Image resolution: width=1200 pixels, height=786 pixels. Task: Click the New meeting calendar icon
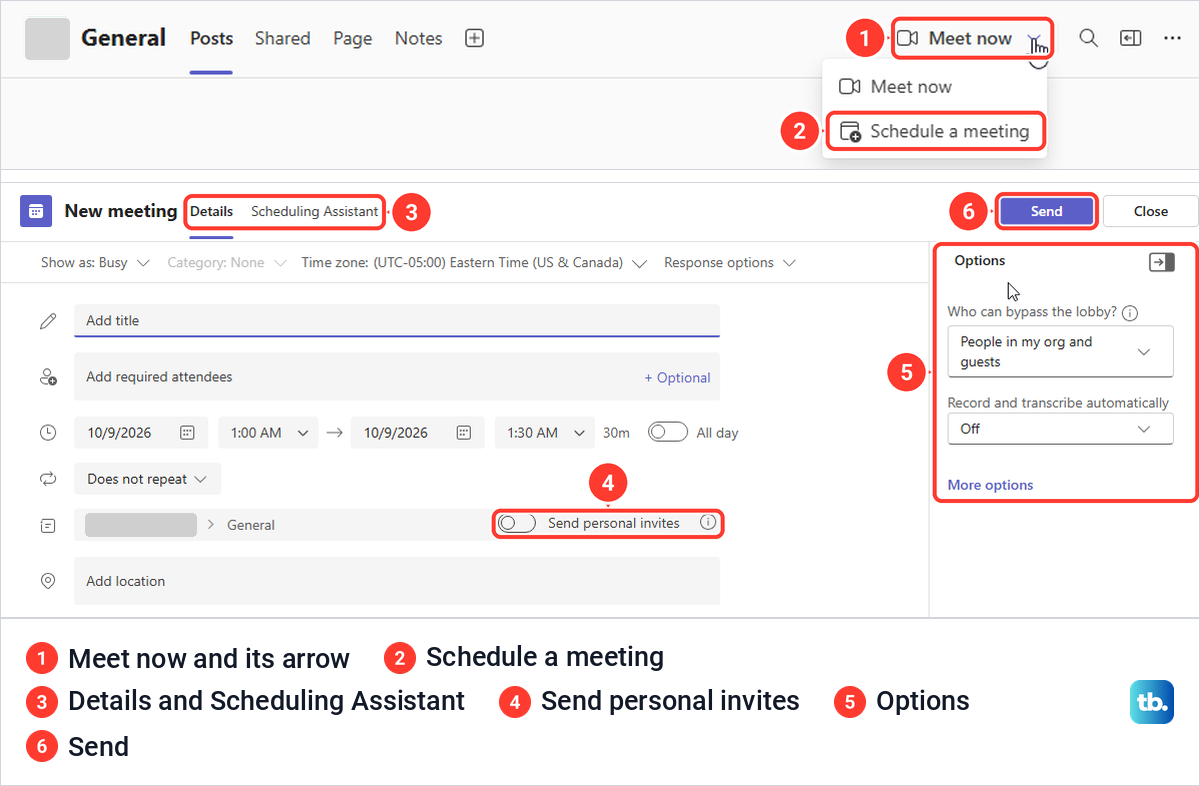click(36, 211)
